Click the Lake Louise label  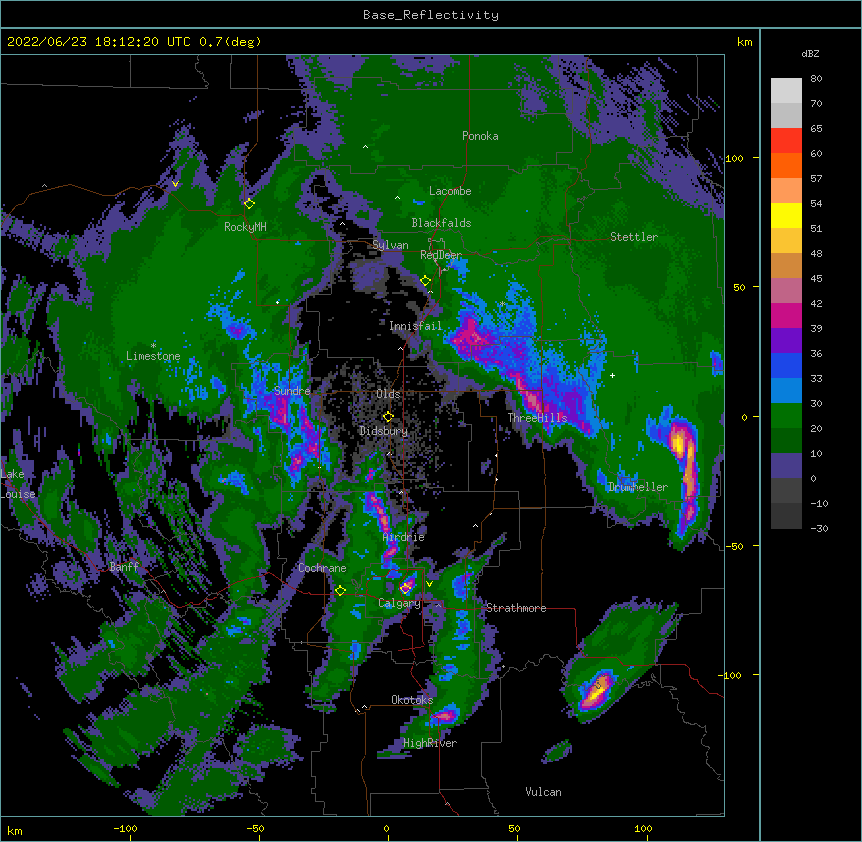(x=18, y=484)
